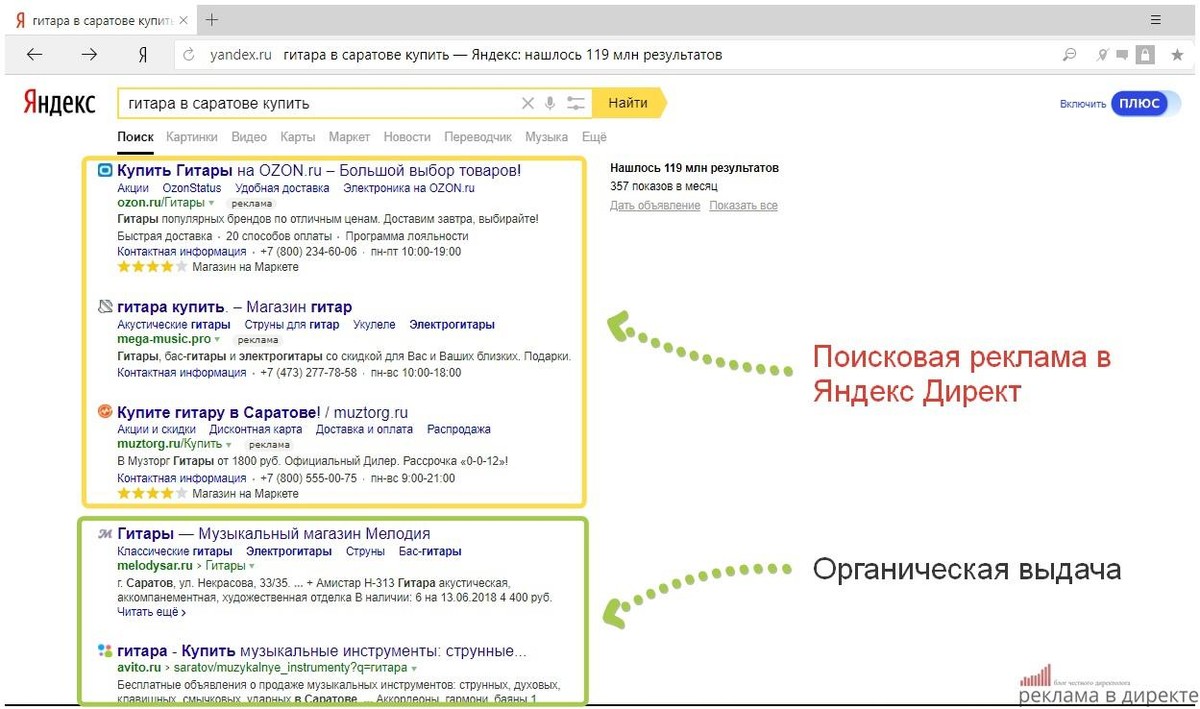Open the 'Электрогитары' Мелодия sitelink

coord(289,551)
